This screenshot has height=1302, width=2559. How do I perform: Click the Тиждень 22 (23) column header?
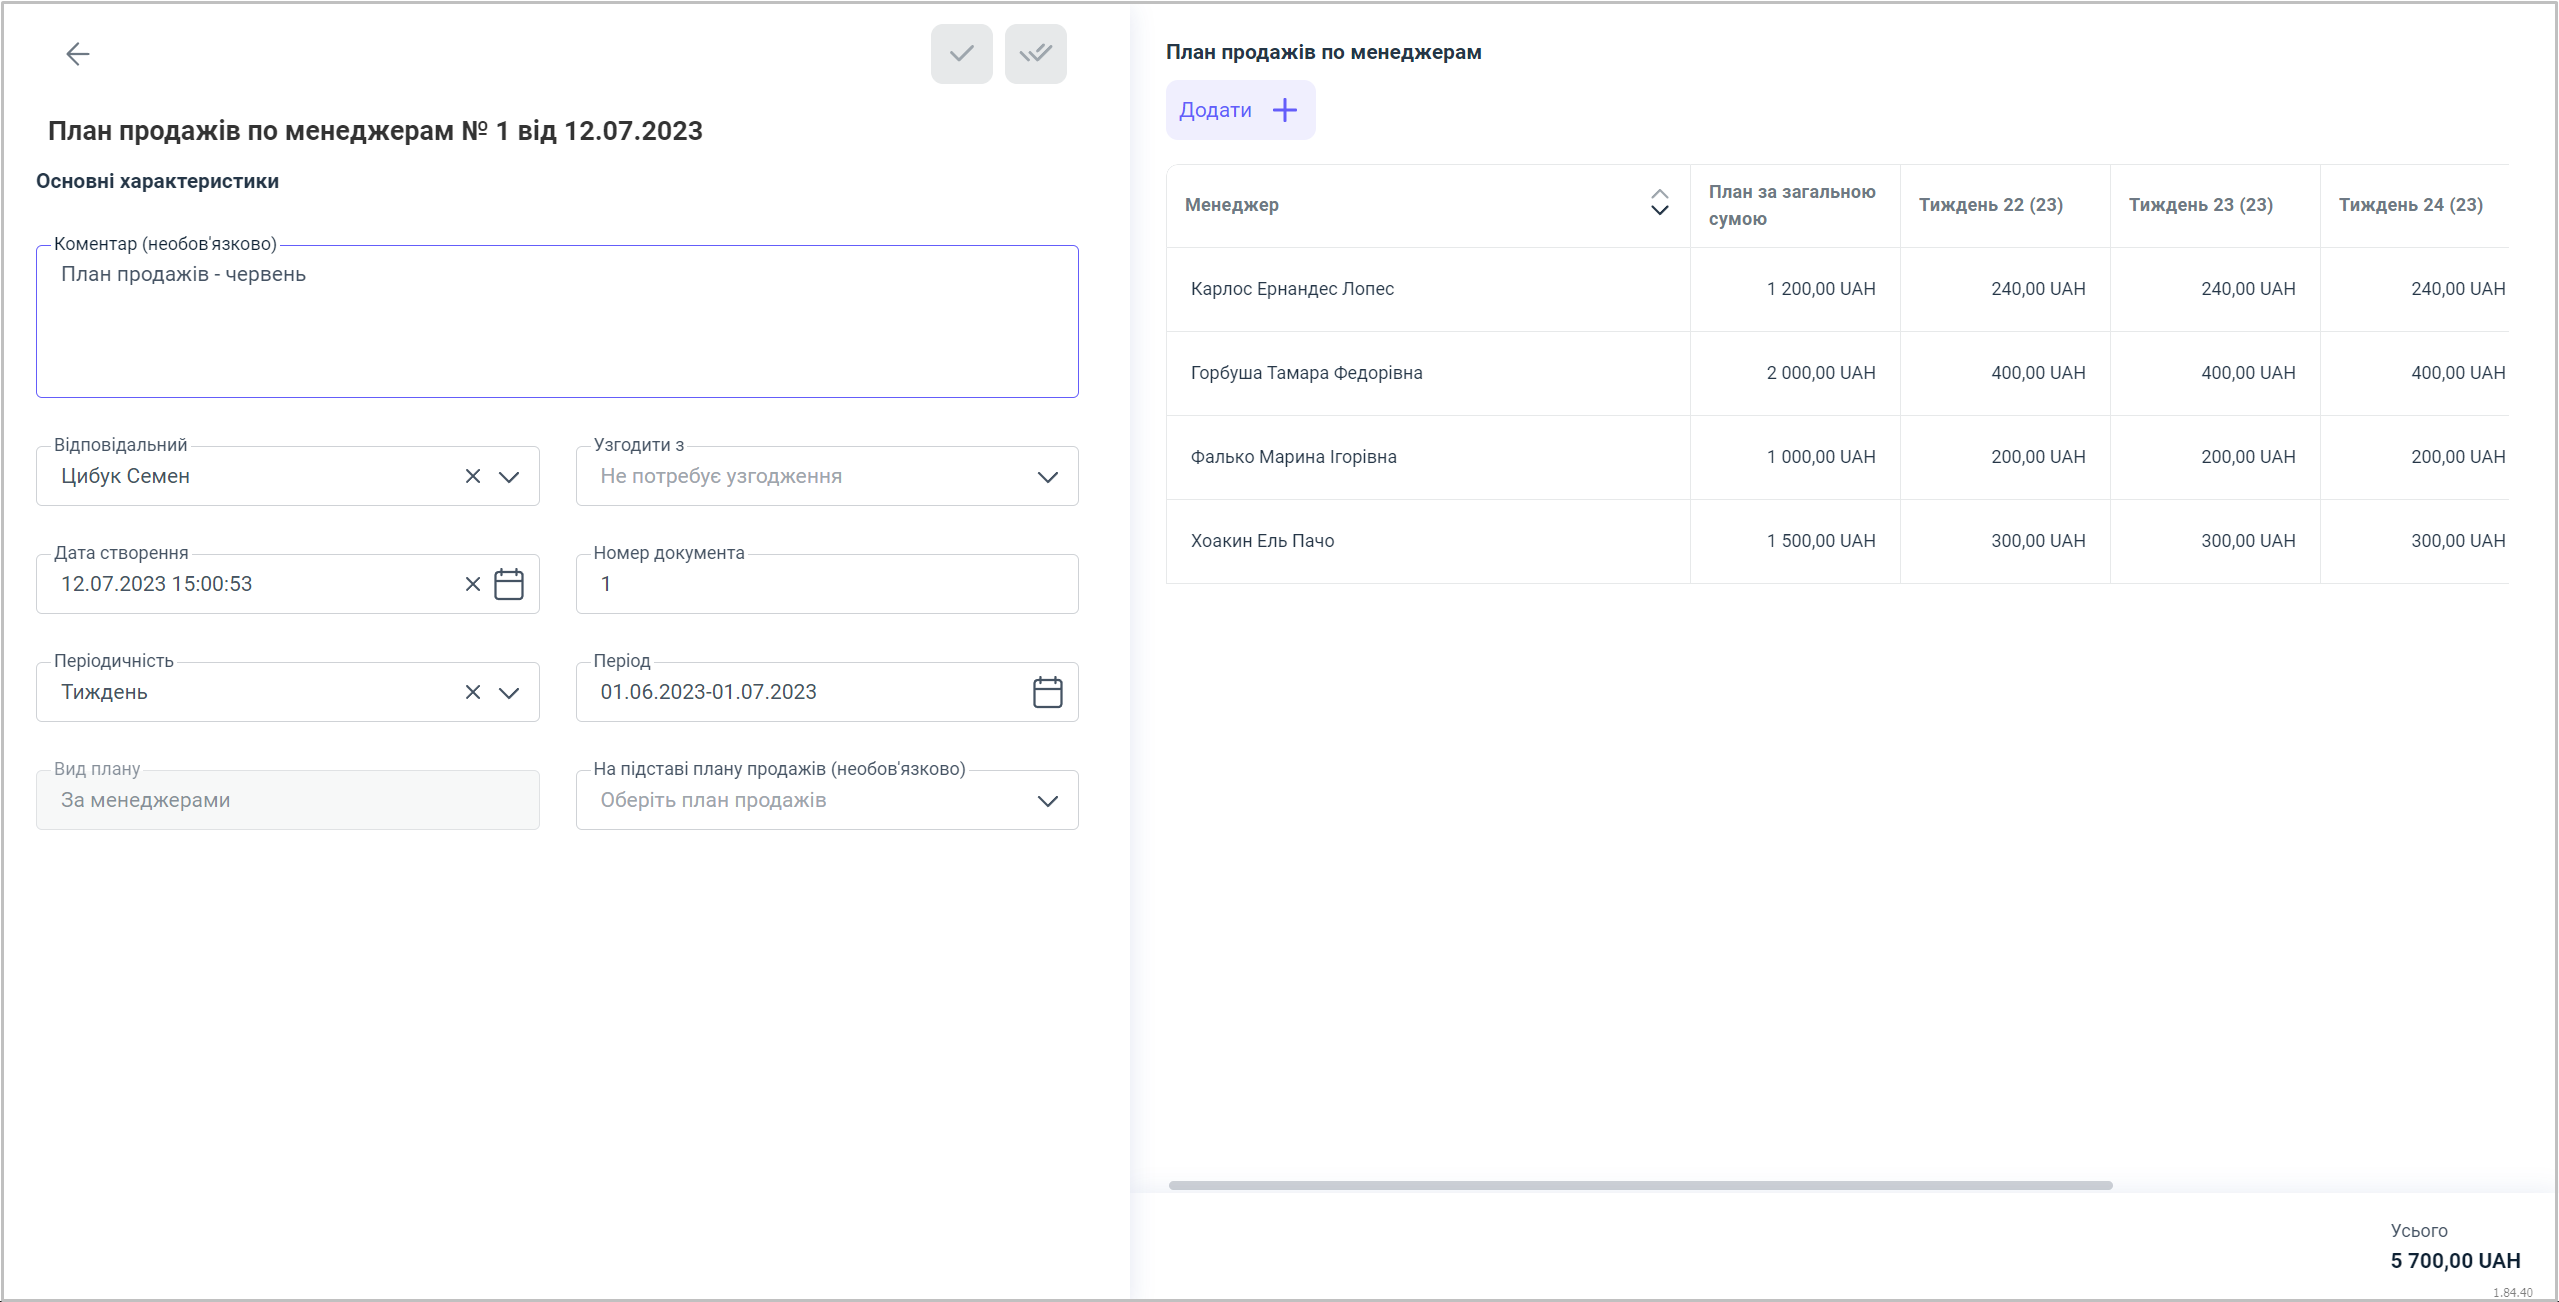pyautogui.click(x=1990, y=205)
